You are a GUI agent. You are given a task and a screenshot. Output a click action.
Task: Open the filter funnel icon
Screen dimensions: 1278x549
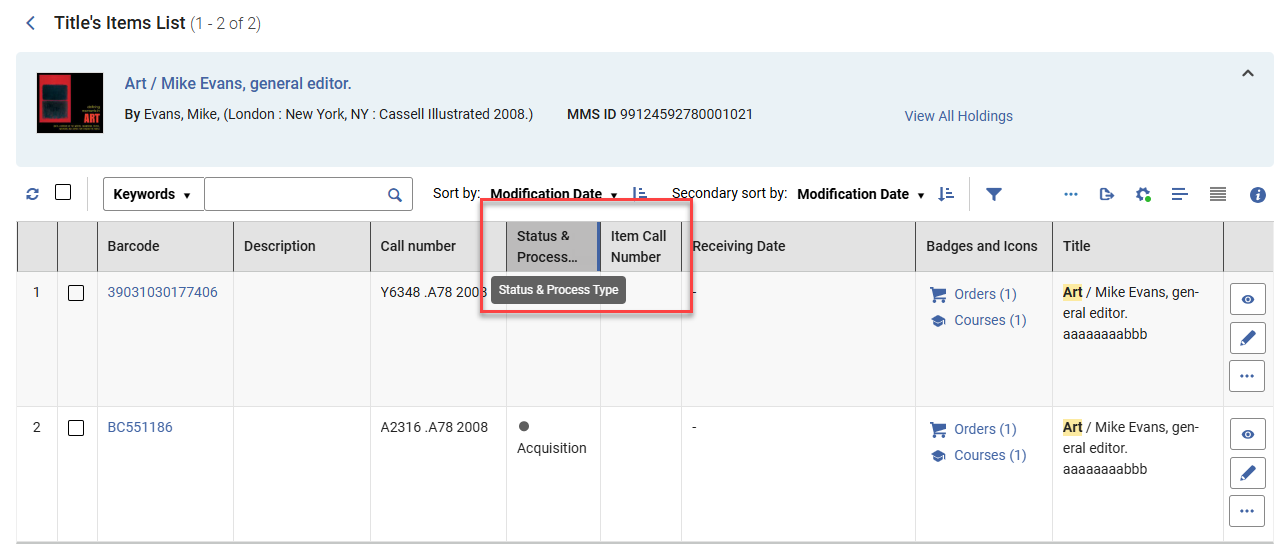[993, 194]
